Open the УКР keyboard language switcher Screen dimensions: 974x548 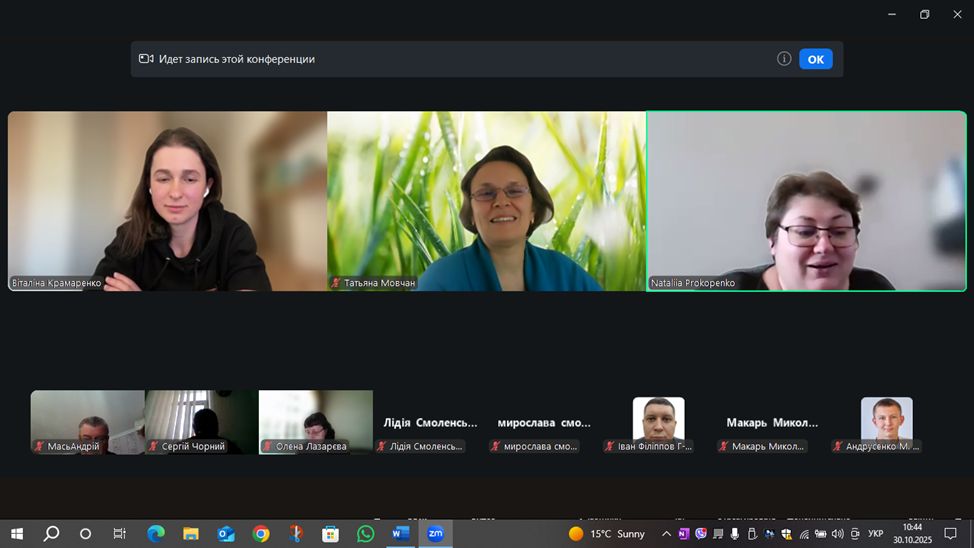[x=875, y=534]
